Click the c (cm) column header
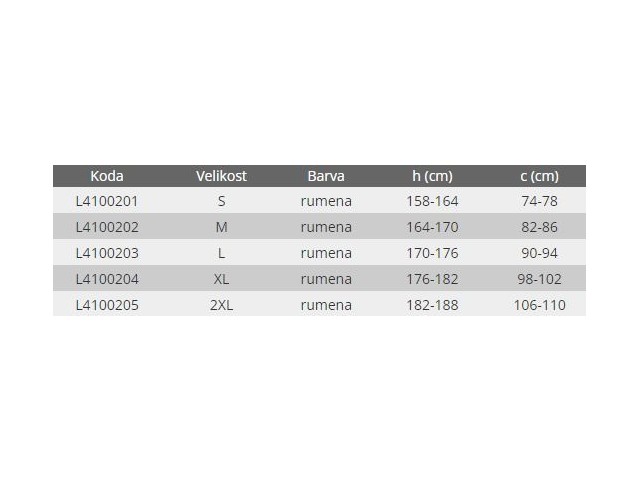 tap(539, 176)
